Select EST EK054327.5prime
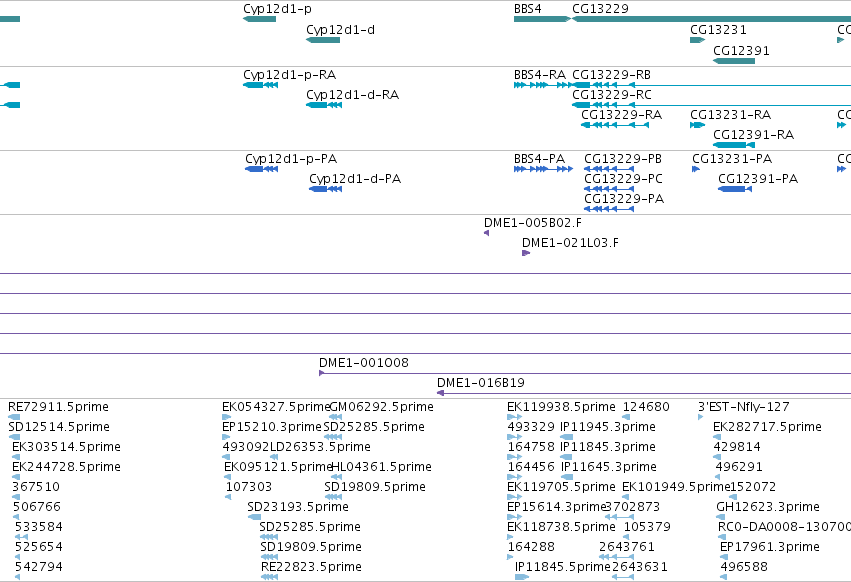 [226, 417]
